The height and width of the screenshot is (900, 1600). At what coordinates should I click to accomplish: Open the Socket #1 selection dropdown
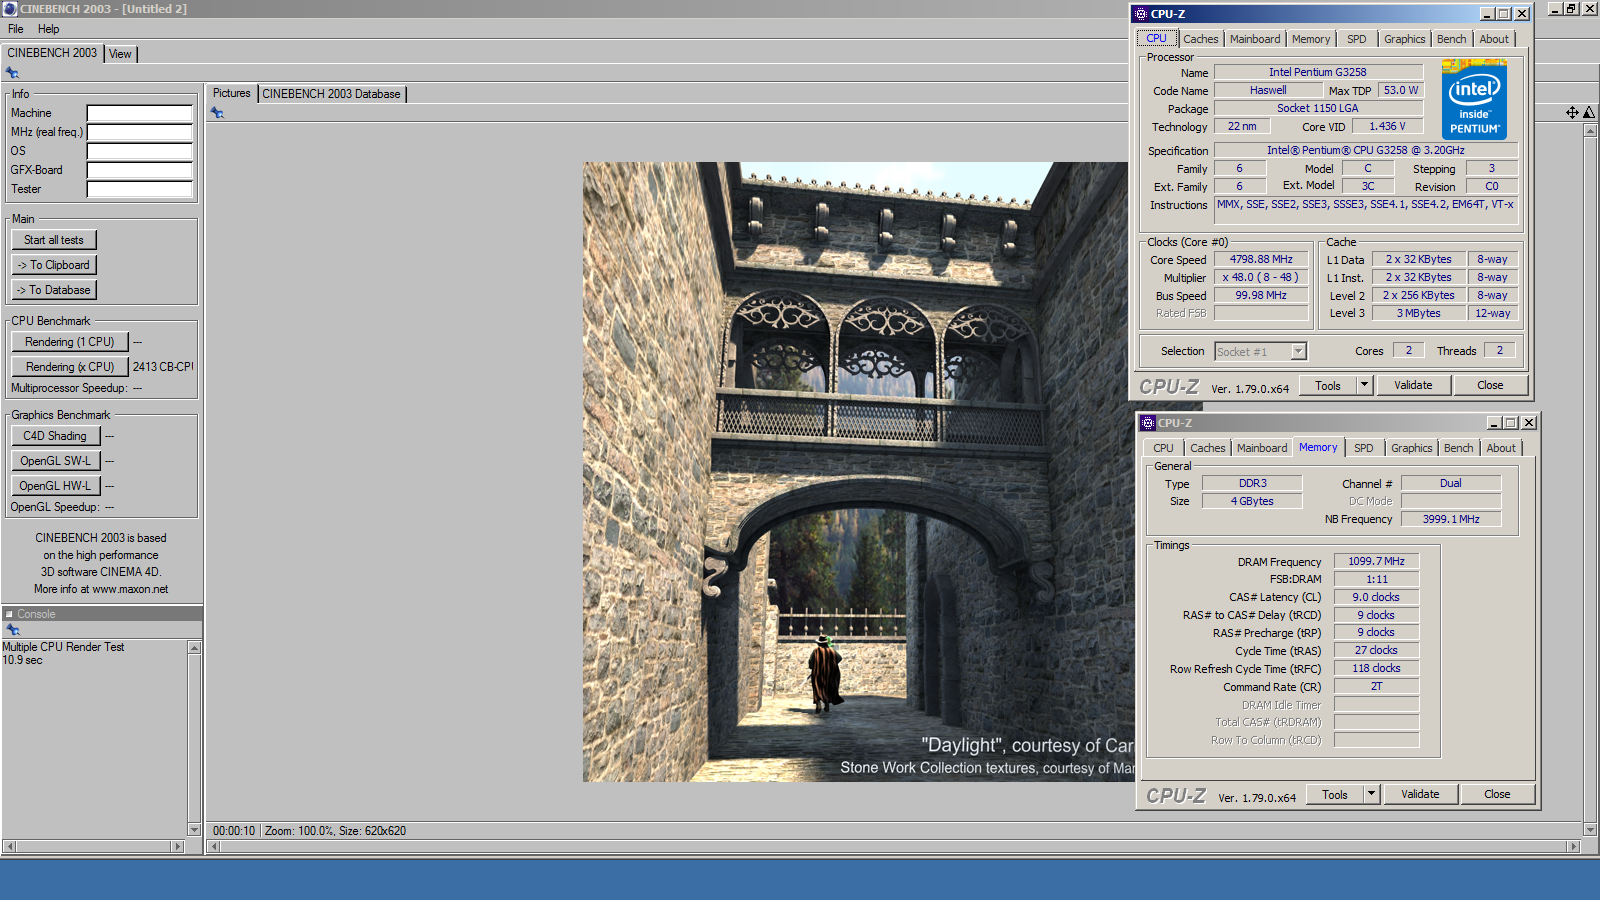pyautogui.click(x=1260, y=352)
